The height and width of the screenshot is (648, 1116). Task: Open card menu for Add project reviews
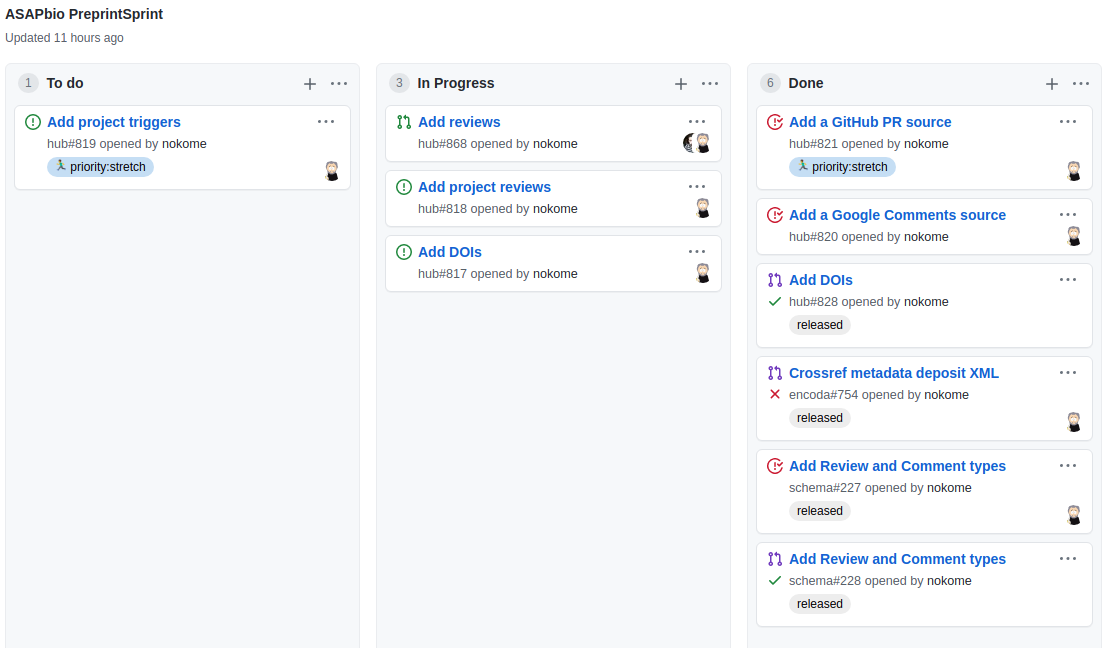(x=697, y=187)
